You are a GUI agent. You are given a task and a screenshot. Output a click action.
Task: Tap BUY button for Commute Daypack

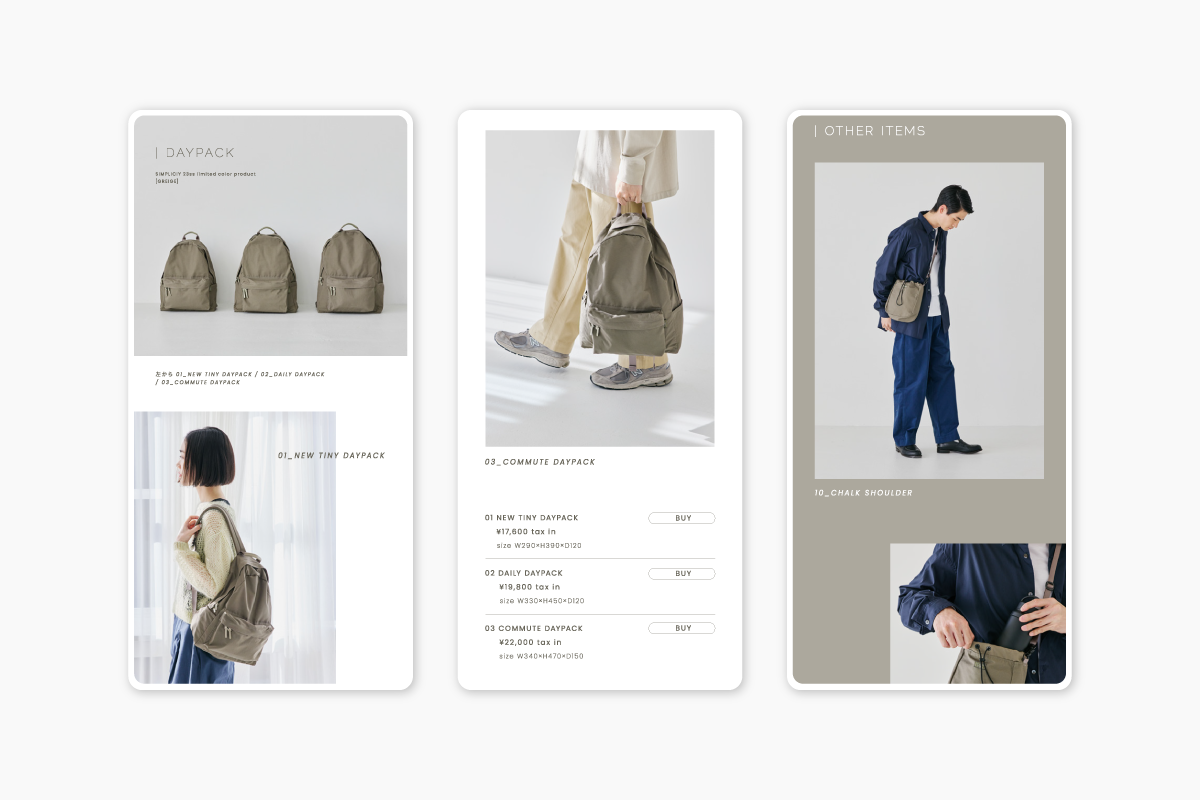[681, 628]
